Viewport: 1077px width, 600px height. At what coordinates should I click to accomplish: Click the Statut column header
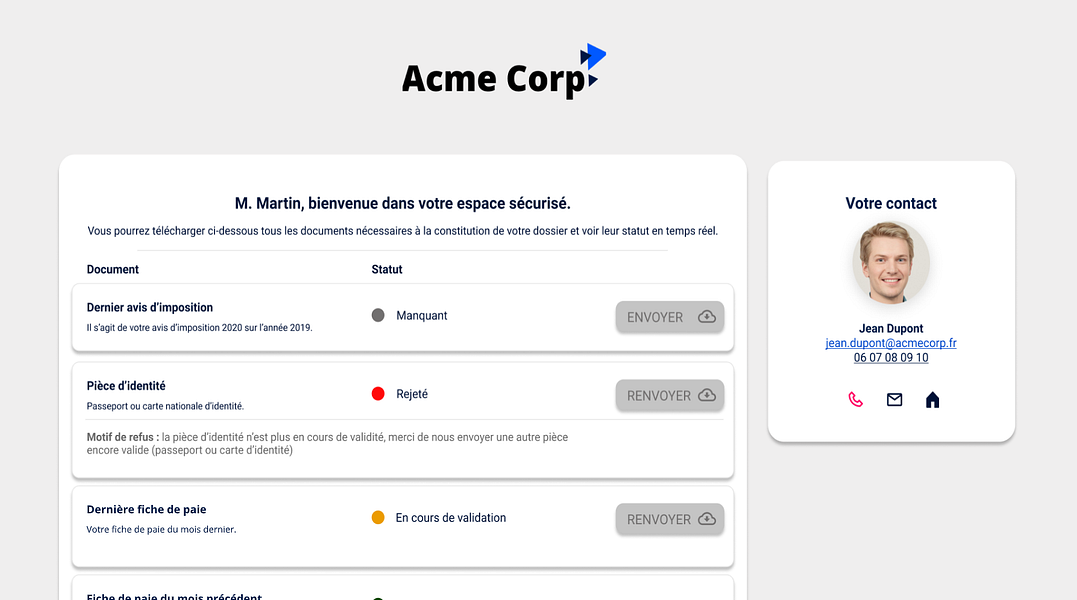[387, 270]
